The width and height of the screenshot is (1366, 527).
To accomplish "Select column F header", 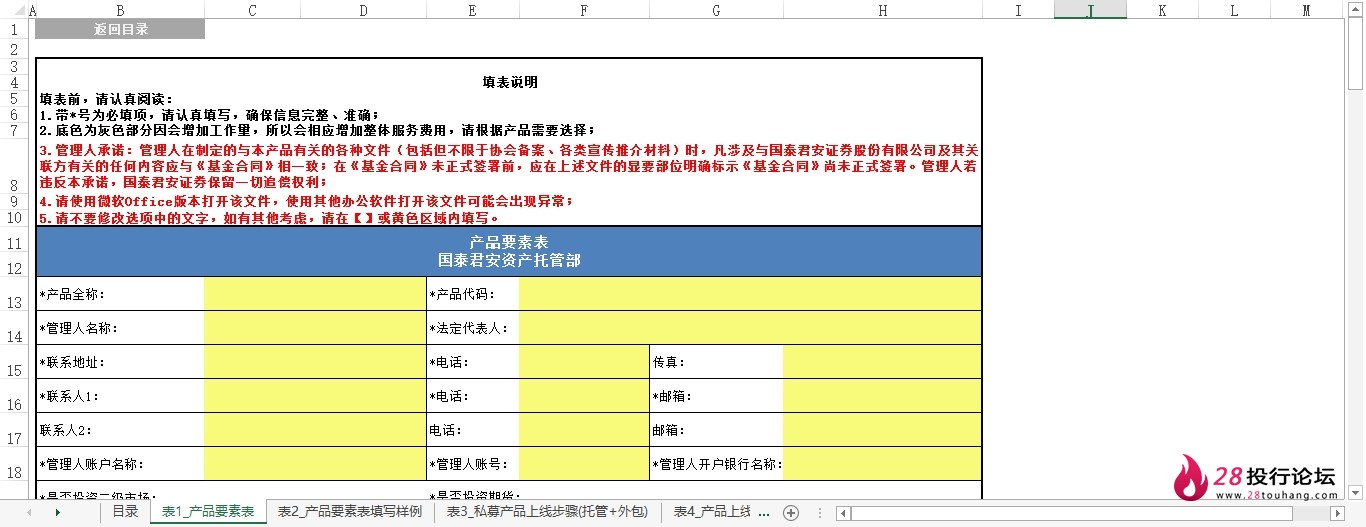I will click(x=583, y=10).
